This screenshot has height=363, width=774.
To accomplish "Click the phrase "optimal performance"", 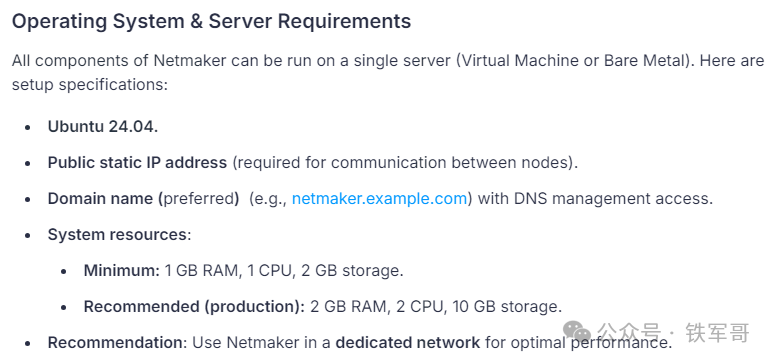I will coord(586,343).
